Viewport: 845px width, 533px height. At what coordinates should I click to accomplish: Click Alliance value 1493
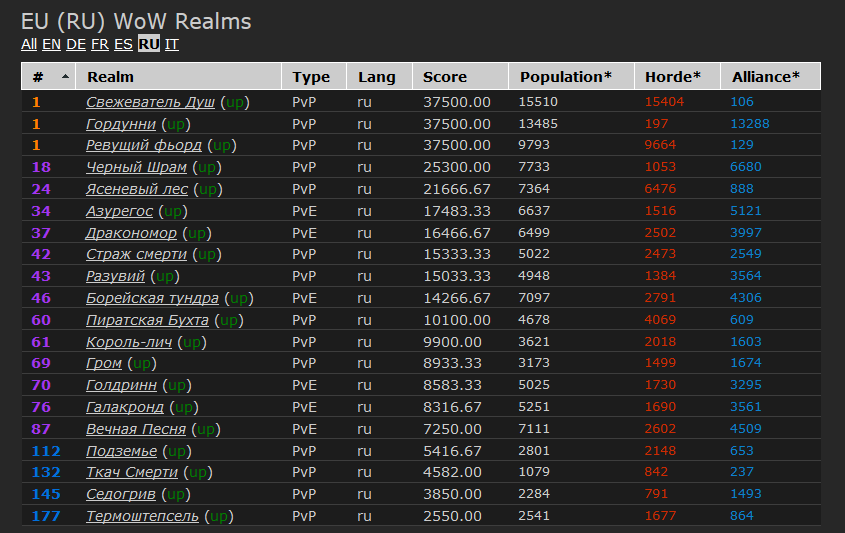pyautogui.click(x=745, y=494)
